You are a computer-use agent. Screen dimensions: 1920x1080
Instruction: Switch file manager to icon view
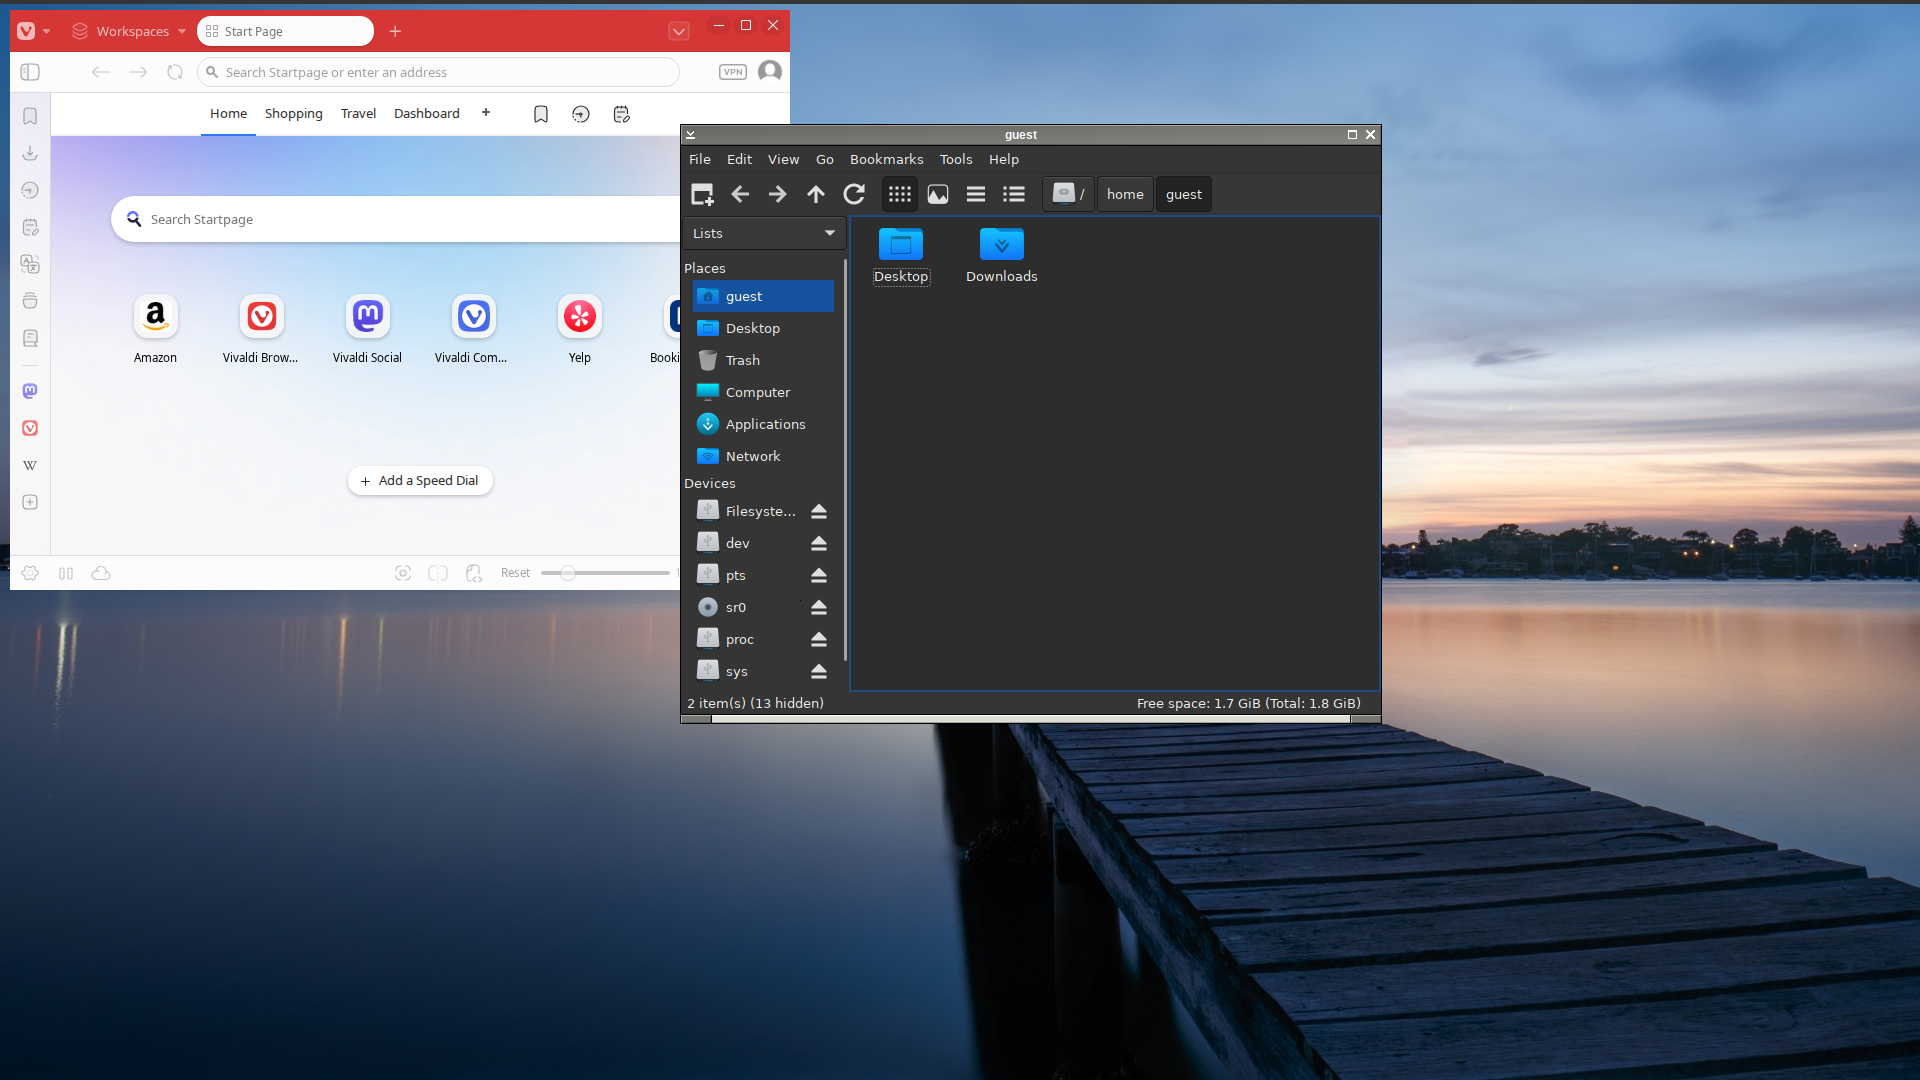pyautogui.click(x=900, y=194)
